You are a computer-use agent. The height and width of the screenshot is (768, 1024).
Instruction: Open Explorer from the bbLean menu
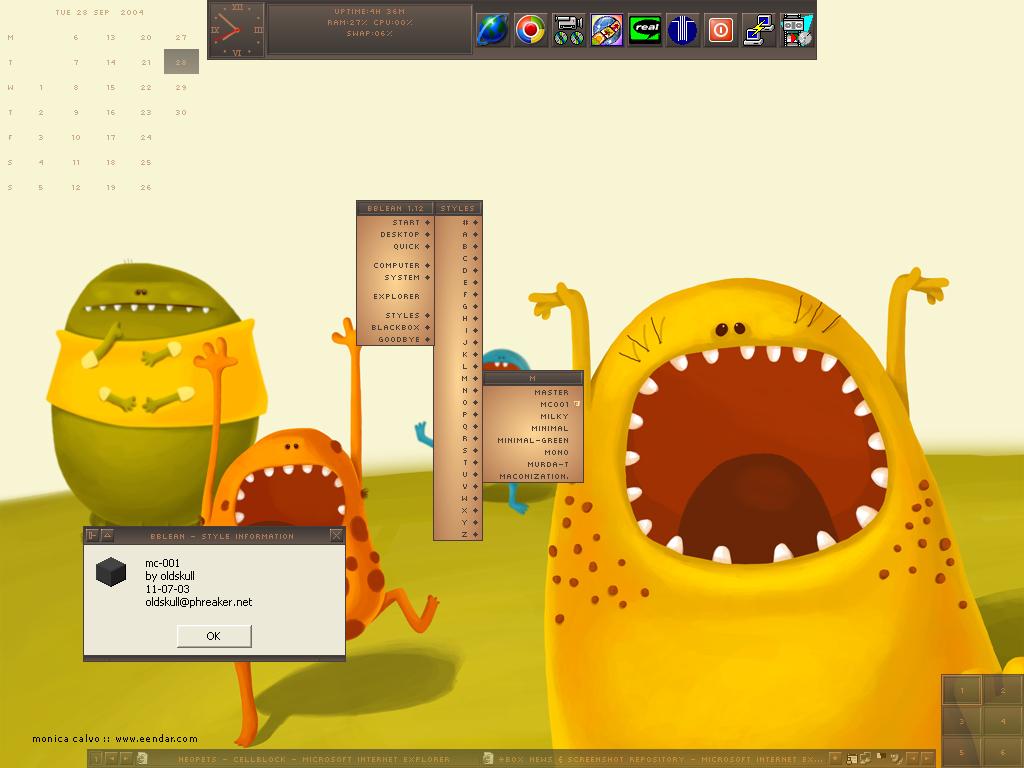pyautogui.click(x=395, y=296)
